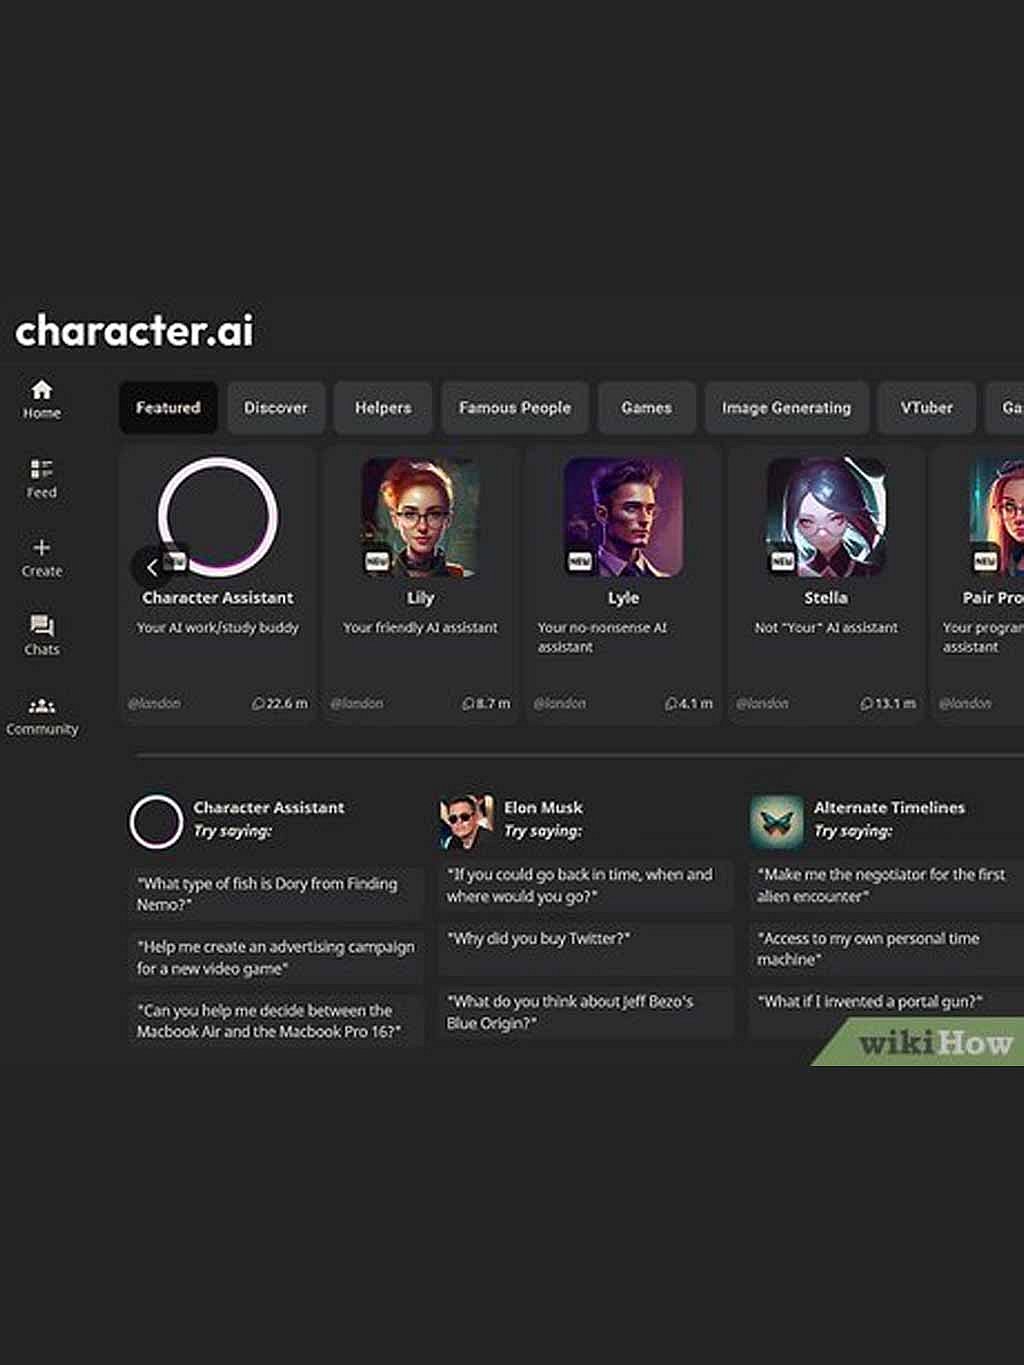Viewport: 1024px width, 1365px height.
Task: Open the Stella character card
Action: (826, 584)
